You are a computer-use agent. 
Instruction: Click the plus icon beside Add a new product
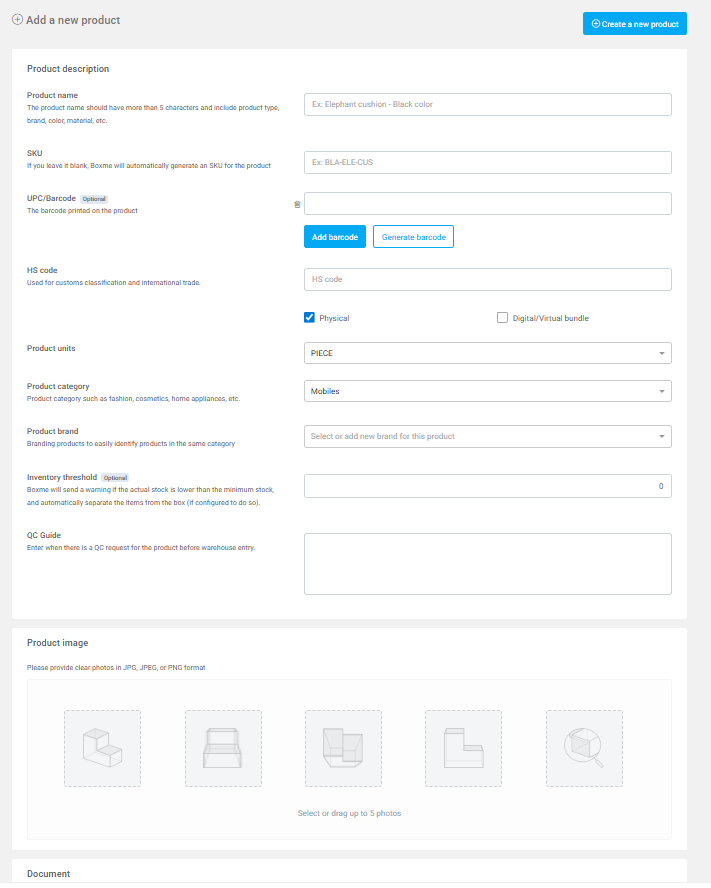(x=17, y=20)
